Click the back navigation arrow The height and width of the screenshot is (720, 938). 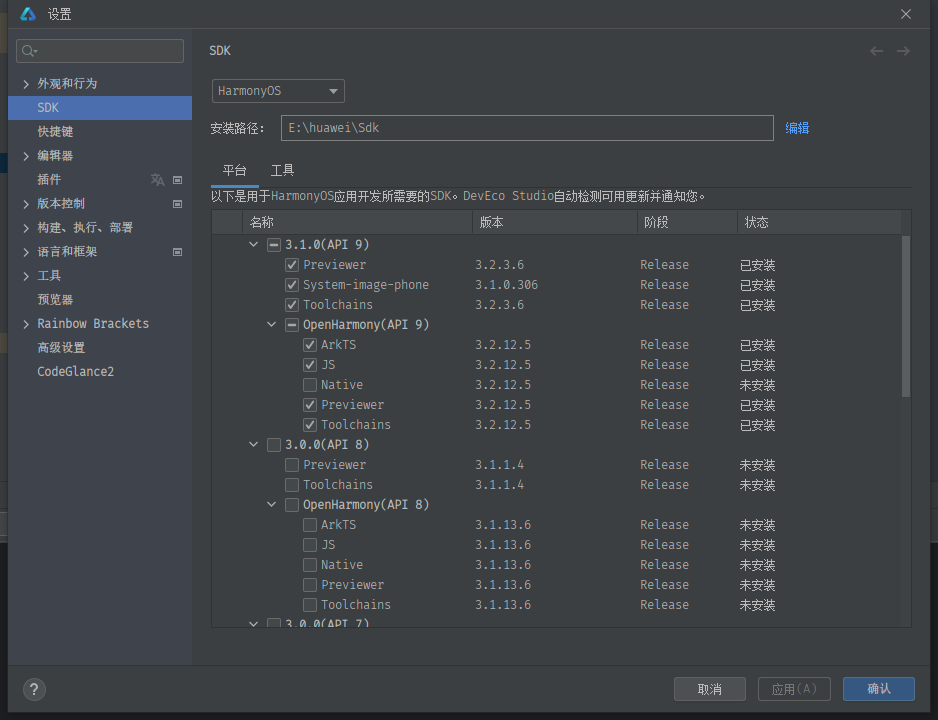click(x=876, y=51)
